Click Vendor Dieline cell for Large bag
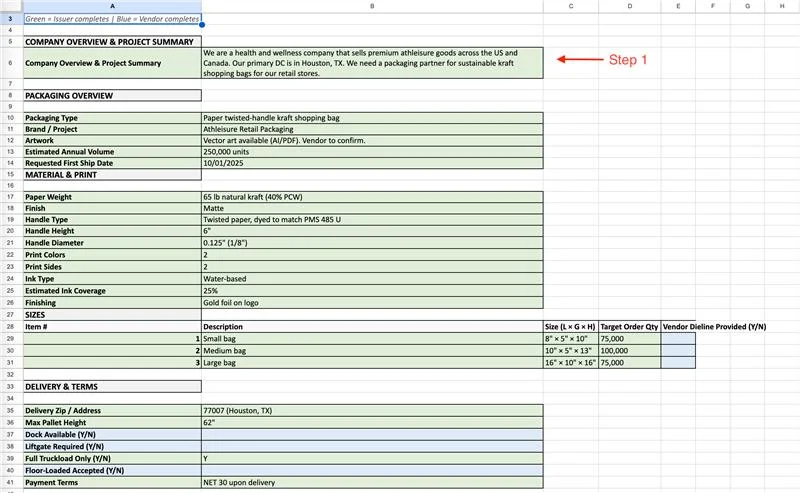Image resolution: width=800 pixels, height=493 pixels. [678, 363]
